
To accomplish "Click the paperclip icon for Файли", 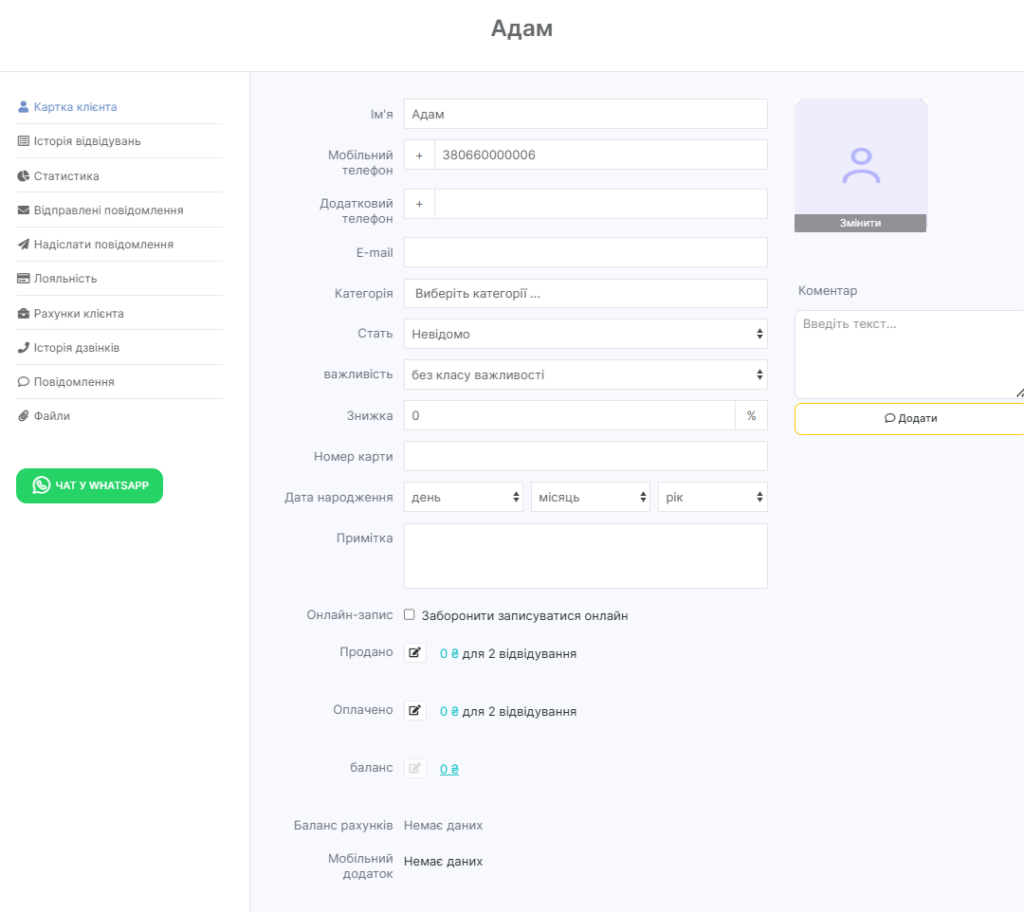I will [24, 416].
